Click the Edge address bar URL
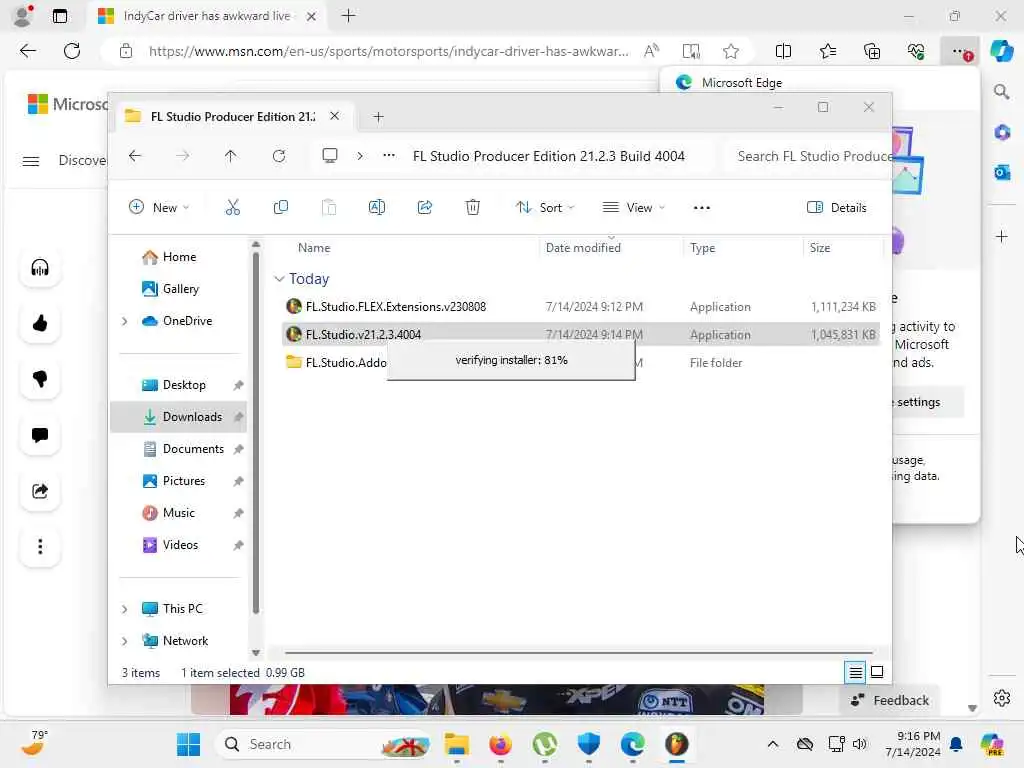This screenshot has height=768, width=1024. 388,51
